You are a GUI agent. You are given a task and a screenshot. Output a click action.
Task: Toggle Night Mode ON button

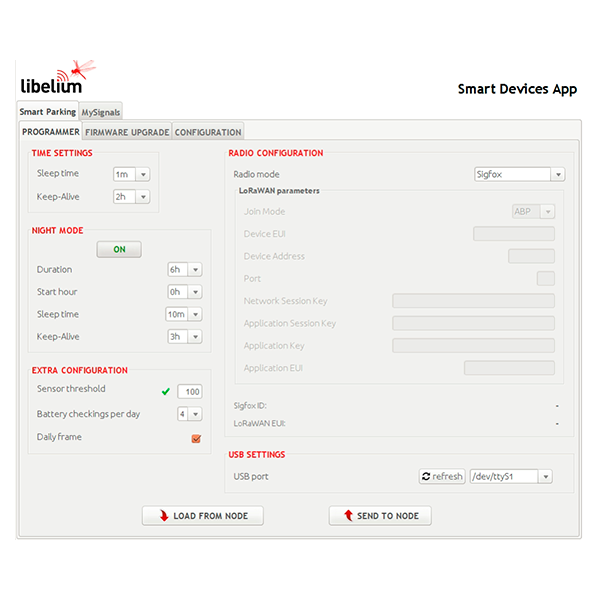(119, 249)
